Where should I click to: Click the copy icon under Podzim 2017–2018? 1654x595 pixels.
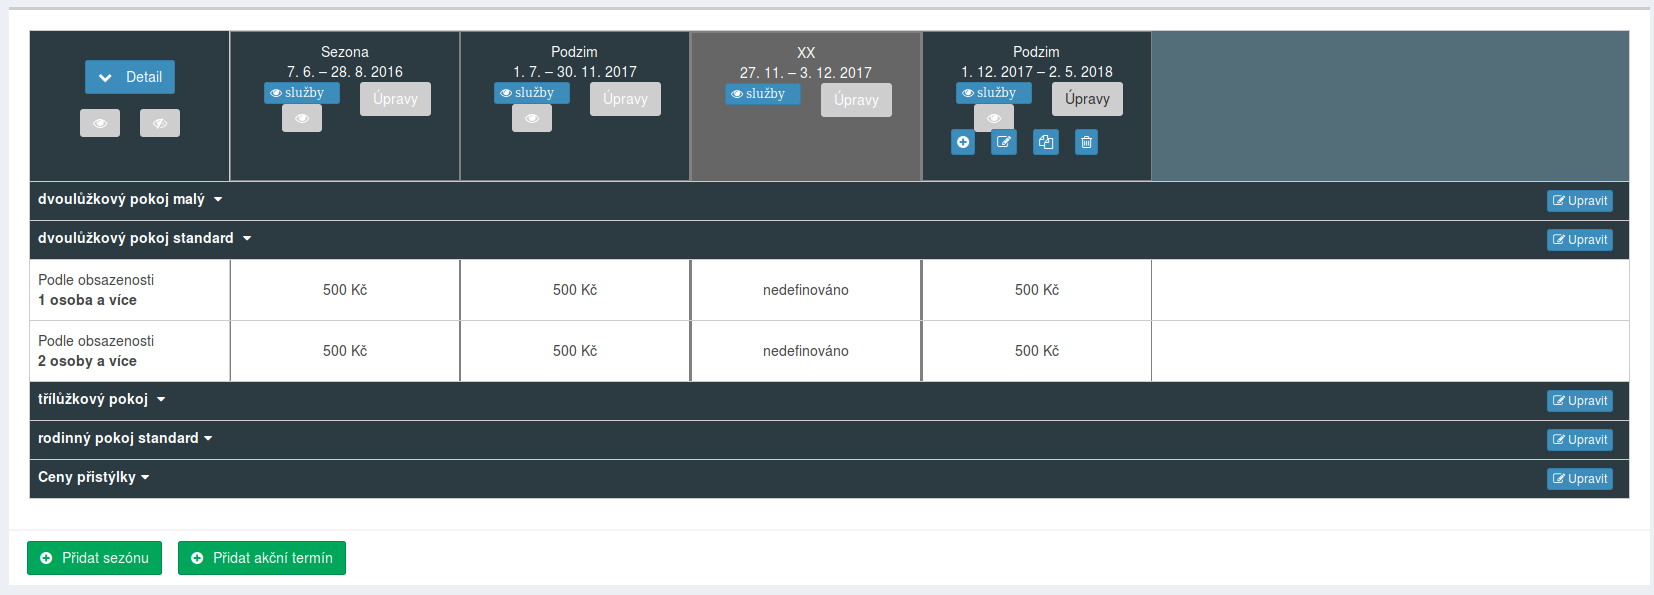[x=1046, y=142]
